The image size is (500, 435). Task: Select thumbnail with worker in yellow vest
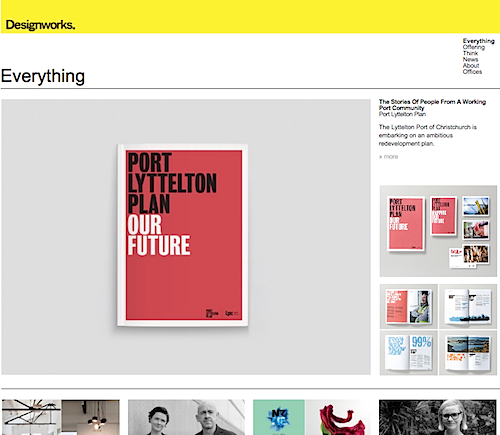(x=409, y=306)
